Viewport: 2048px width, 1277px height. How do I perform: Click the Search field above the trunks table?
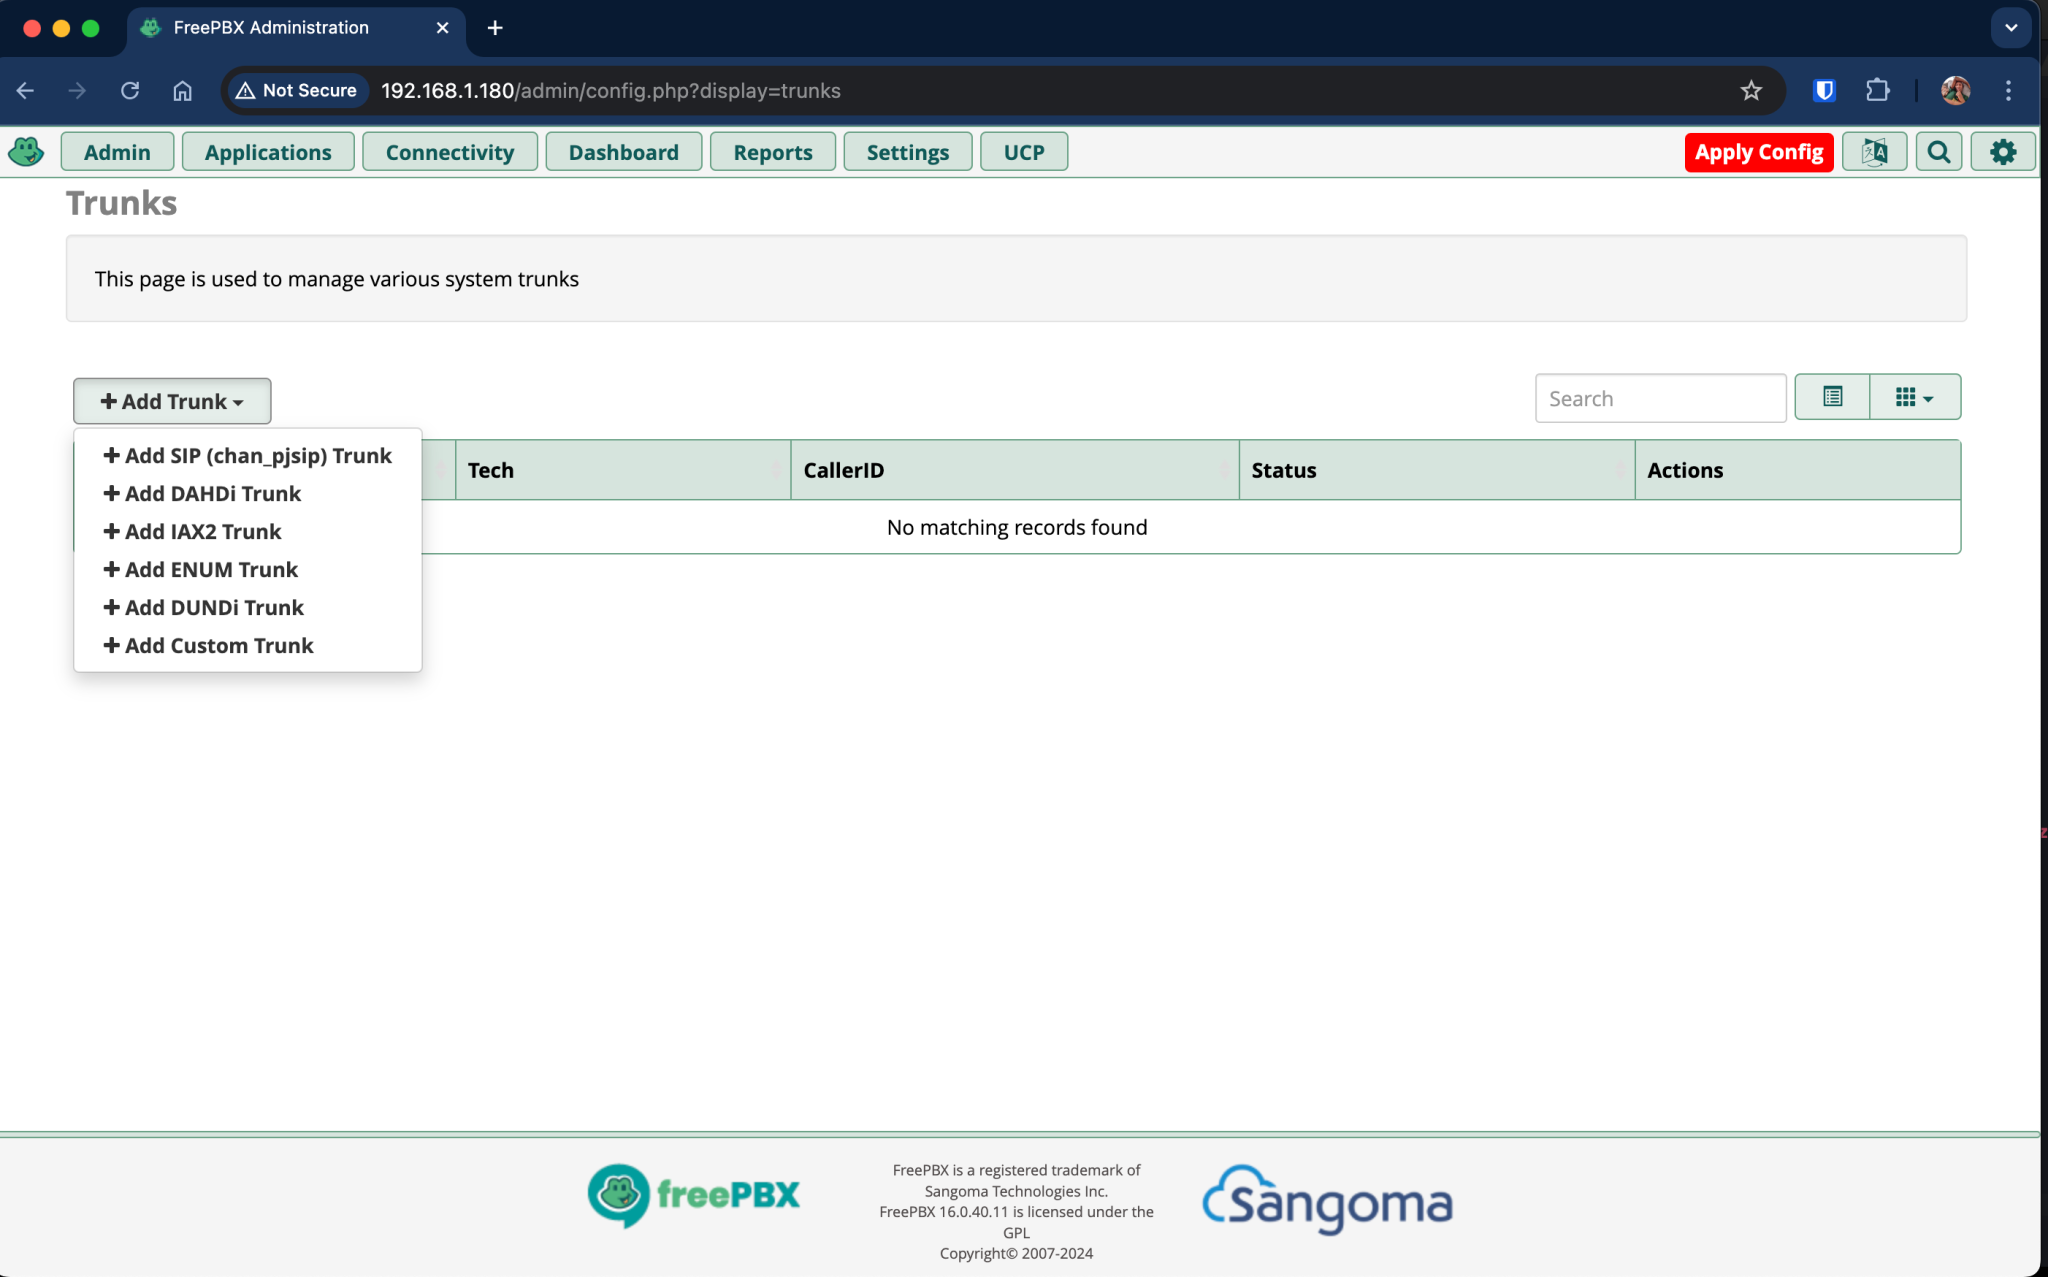[1659, 397]
